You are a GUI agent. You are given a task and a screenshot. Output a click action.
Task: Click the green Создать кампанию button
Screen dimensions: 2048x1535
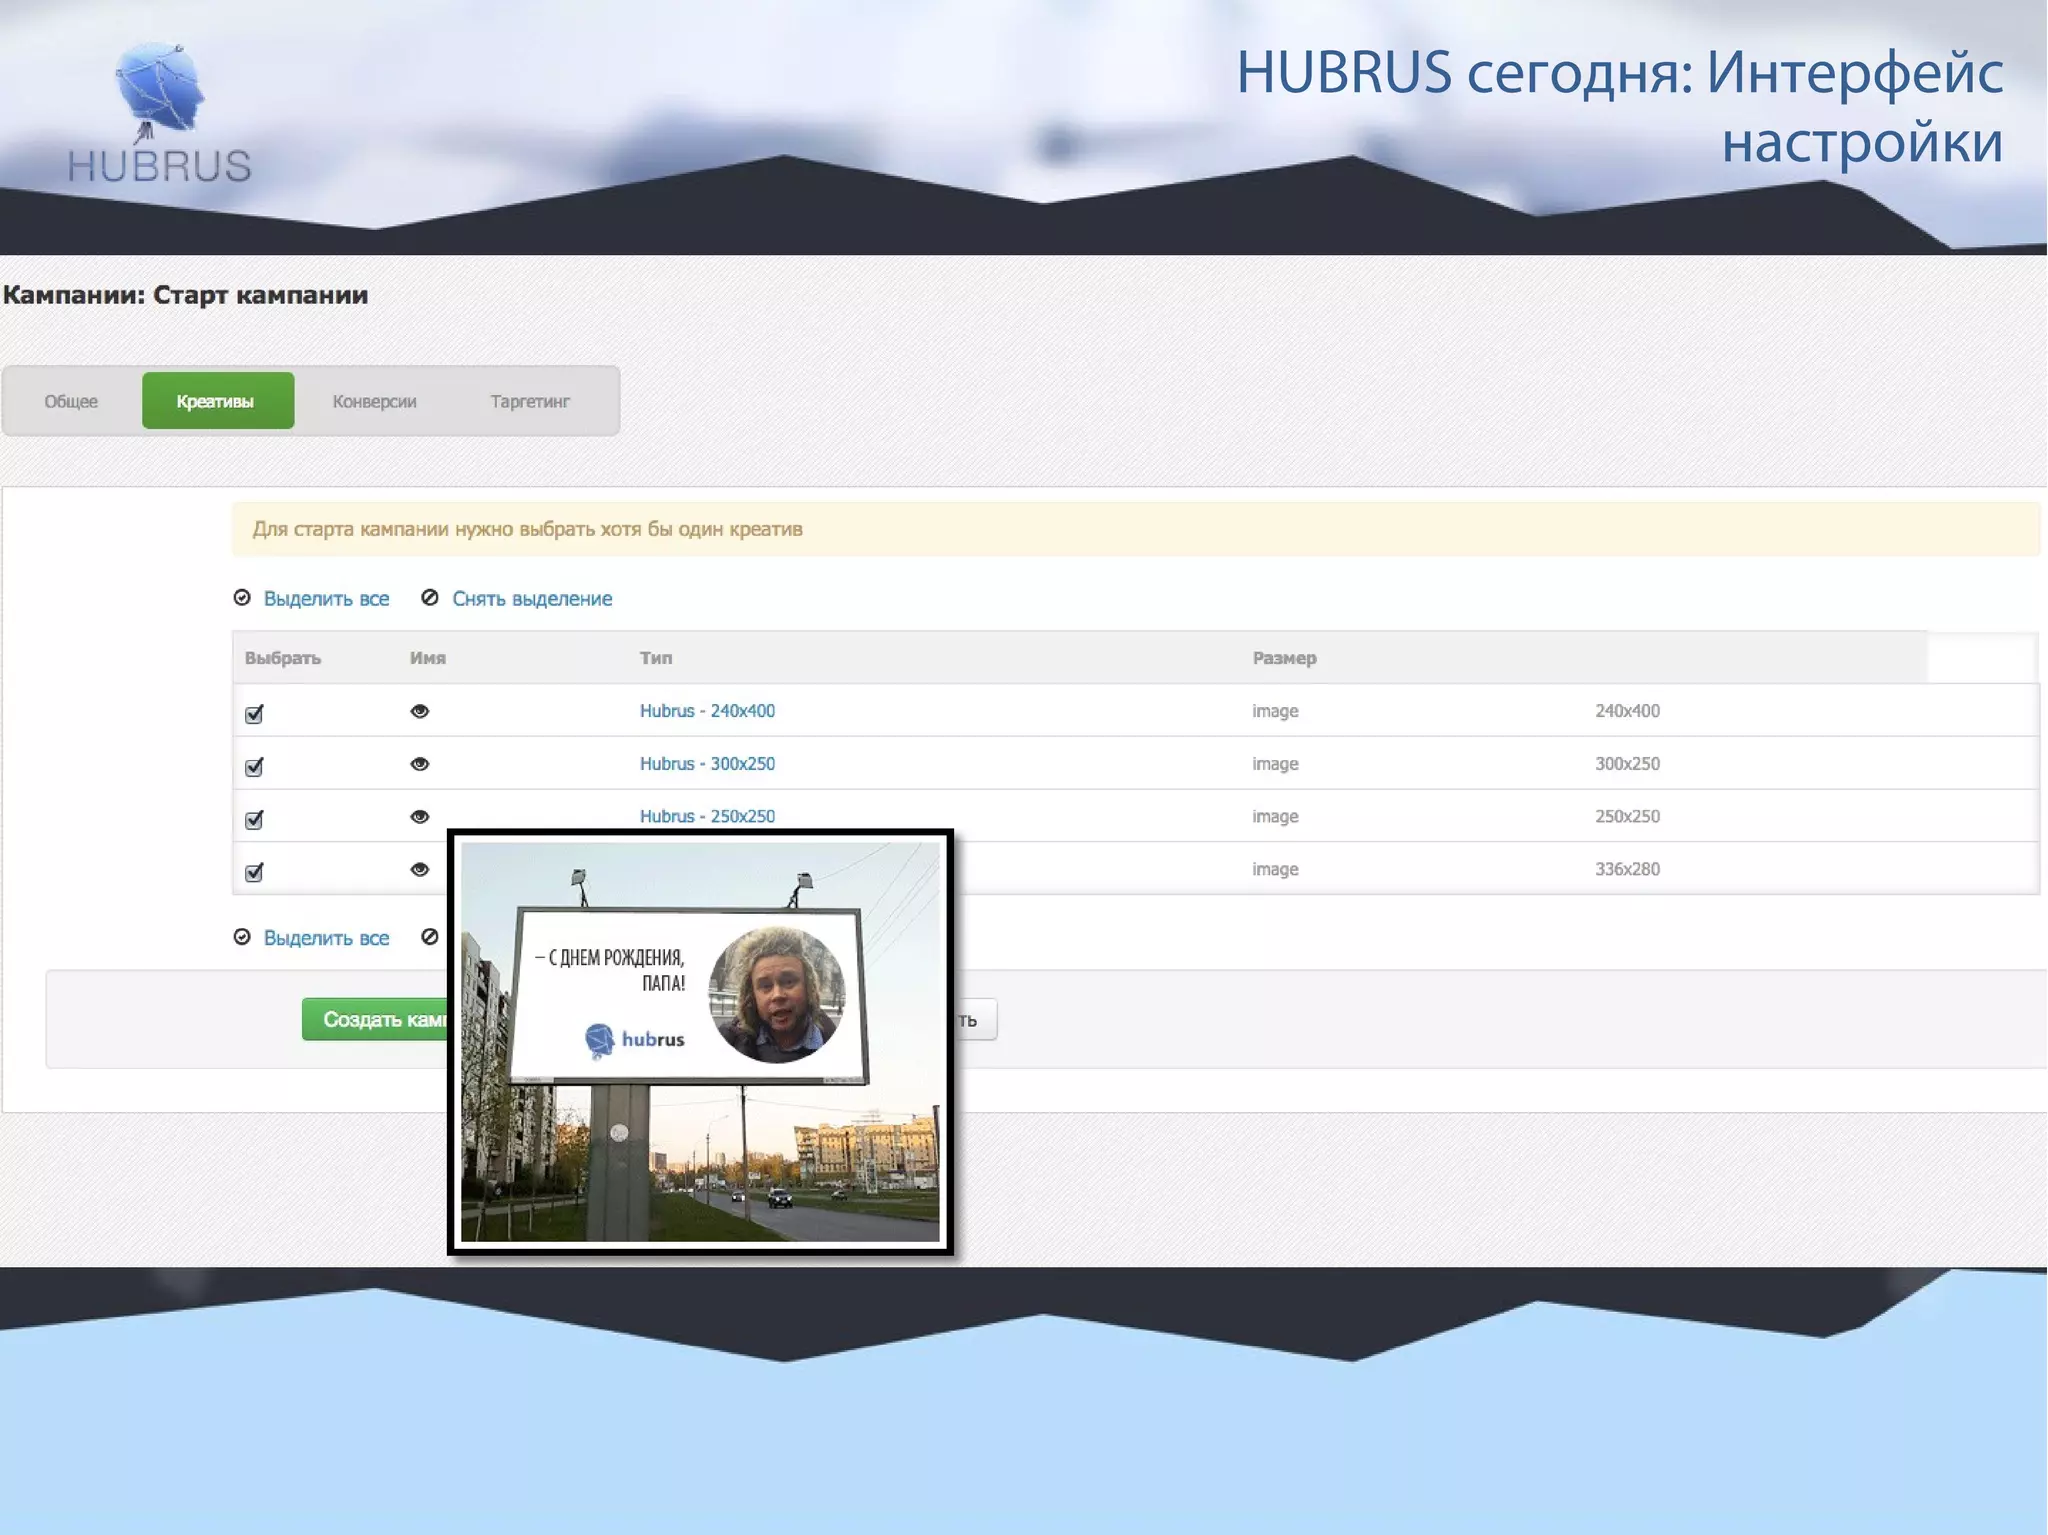(375, 1019)
